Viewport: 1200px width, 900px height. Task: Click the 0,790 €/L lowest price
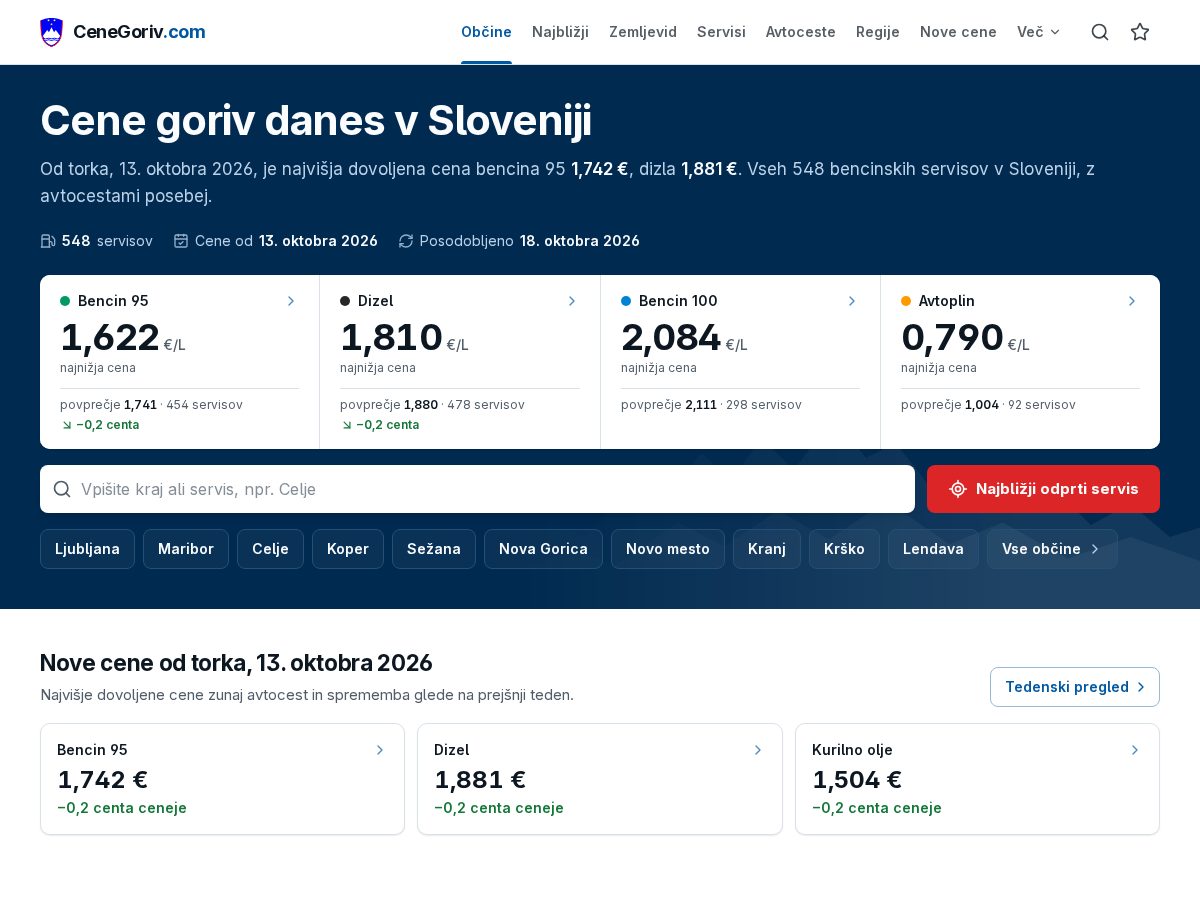click(x=965, y=338)
